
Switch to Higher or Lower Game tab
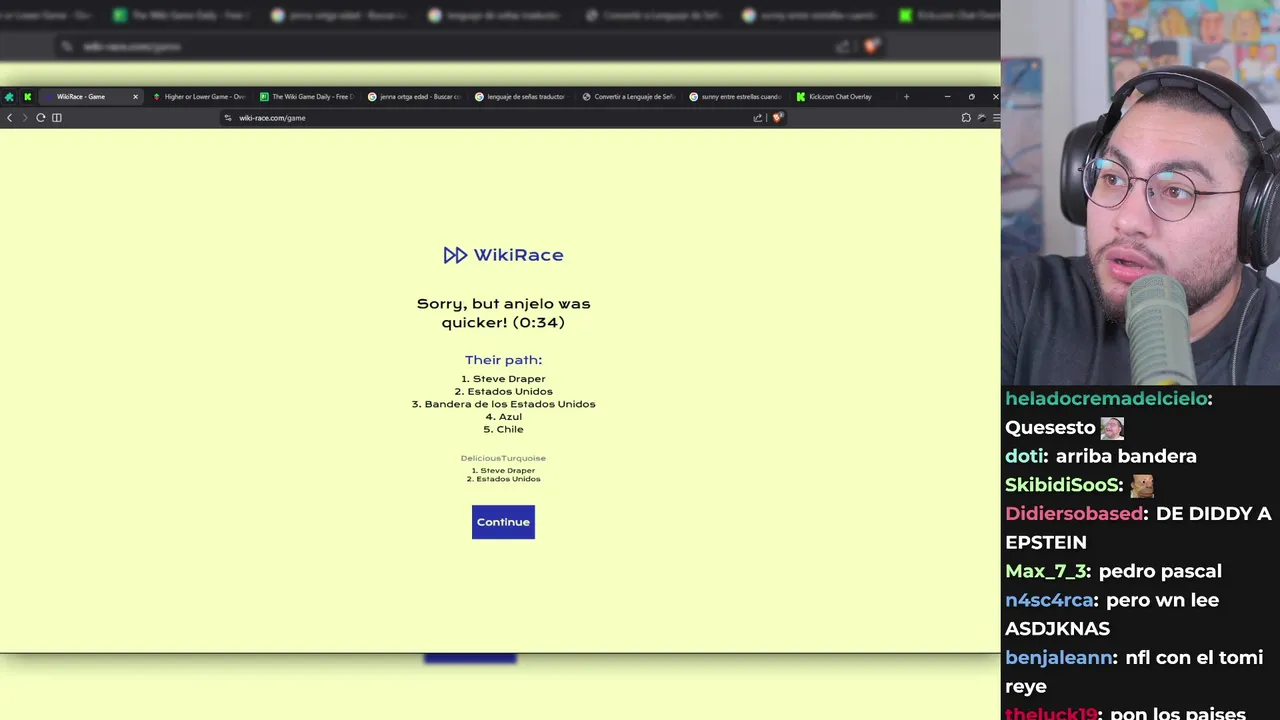coord(198,97)
